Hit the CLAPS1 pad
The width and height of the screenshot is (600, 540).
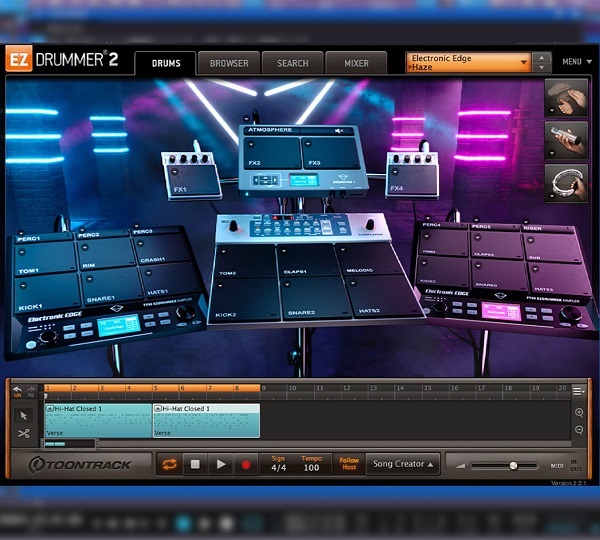pos(308,260)
